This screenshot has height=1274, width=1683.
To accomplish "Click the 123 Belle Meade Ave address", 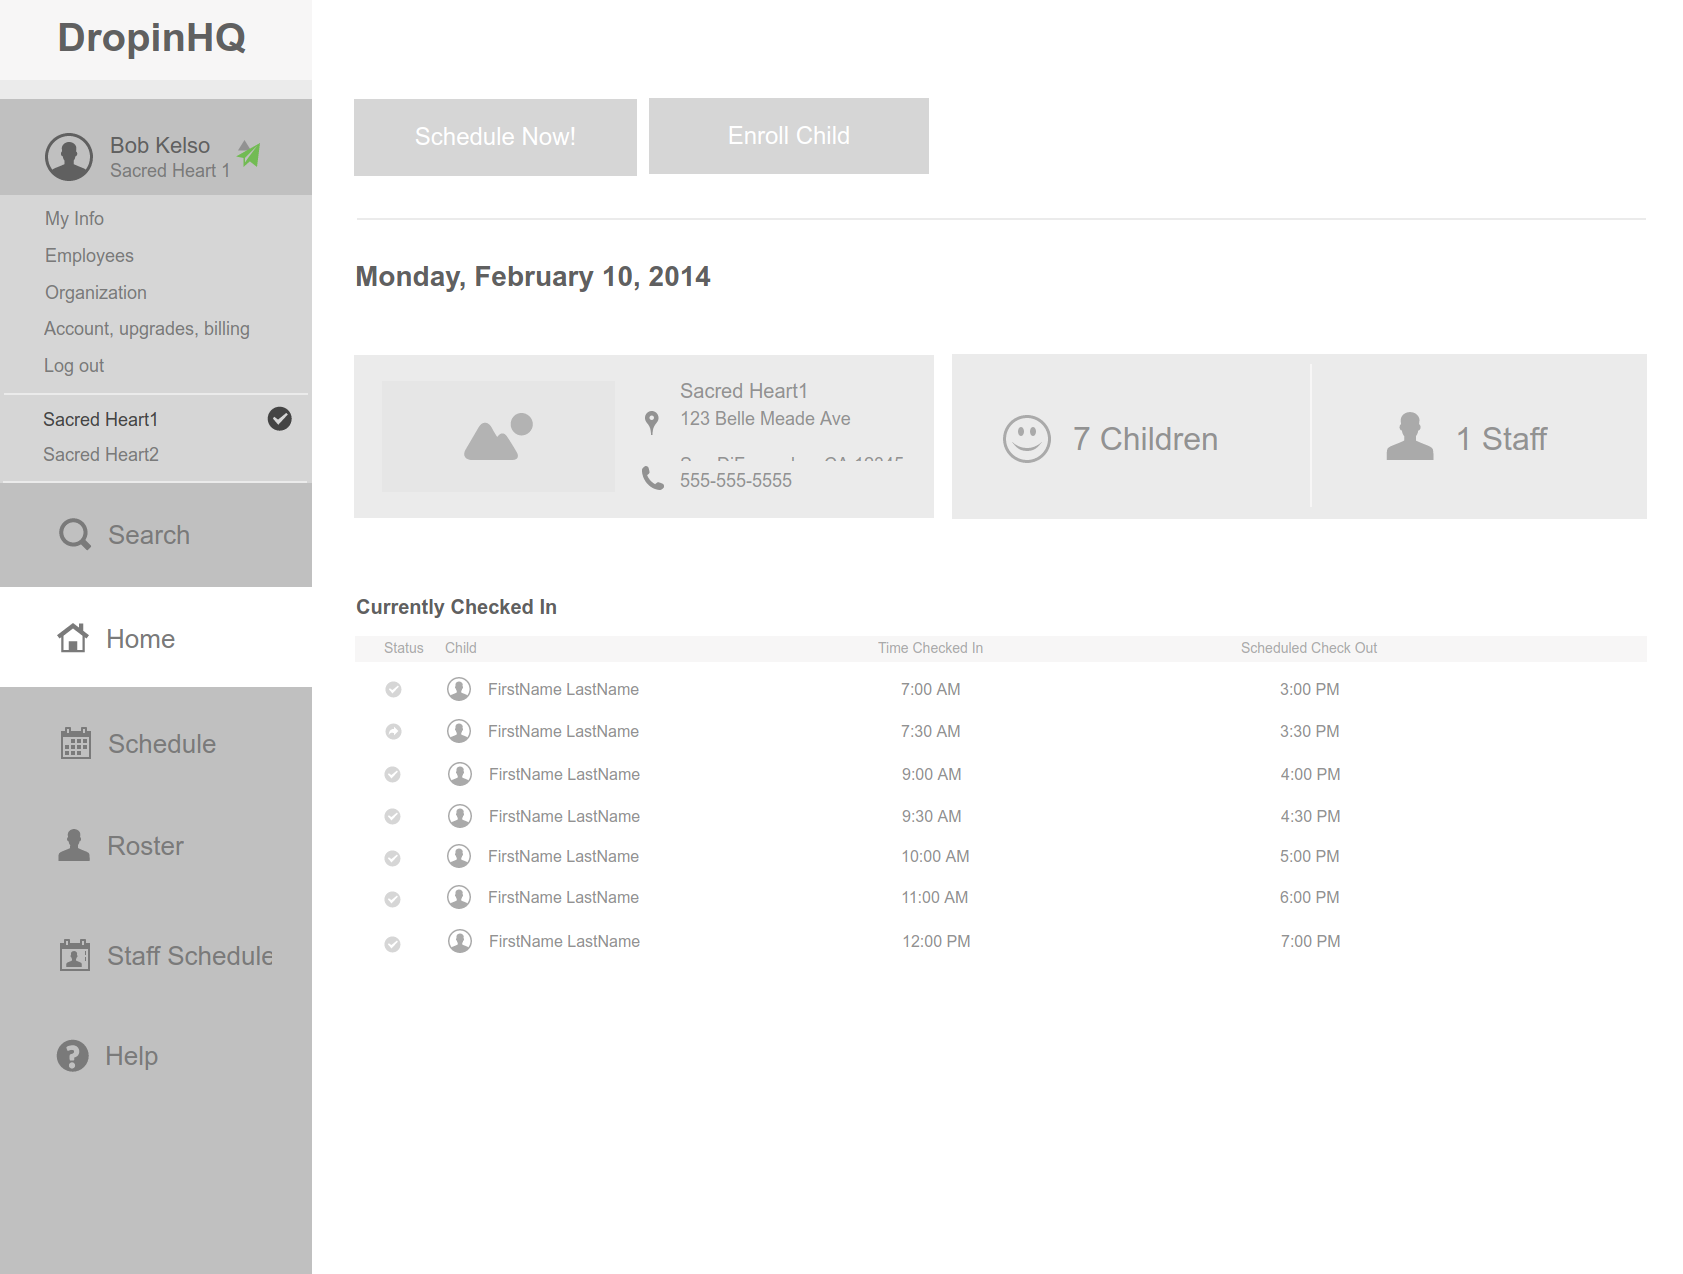I will coord(765,418).
